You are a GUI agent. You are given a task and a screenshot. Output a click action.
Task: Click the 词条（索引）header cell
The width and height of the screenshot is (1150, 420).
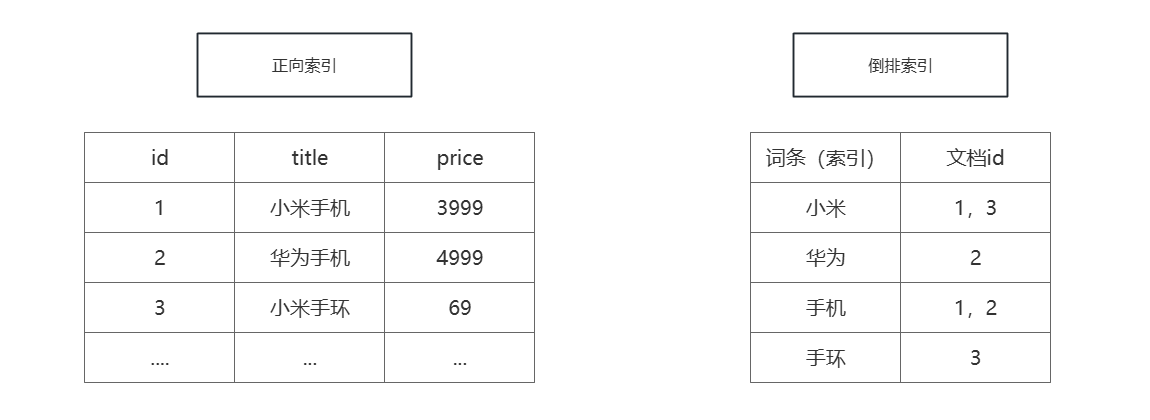825,158
